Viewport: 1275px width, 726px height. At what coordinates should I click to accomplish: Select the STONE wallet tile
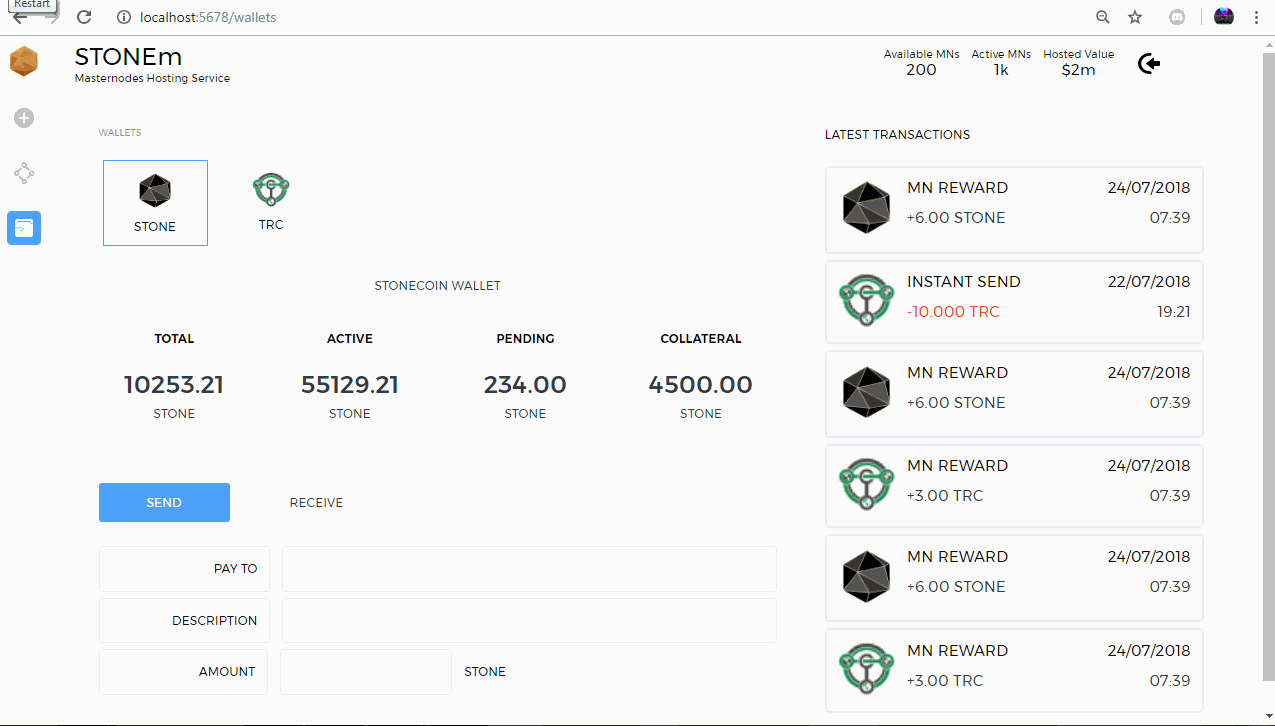pyautogui.click(x=155, y=203)
